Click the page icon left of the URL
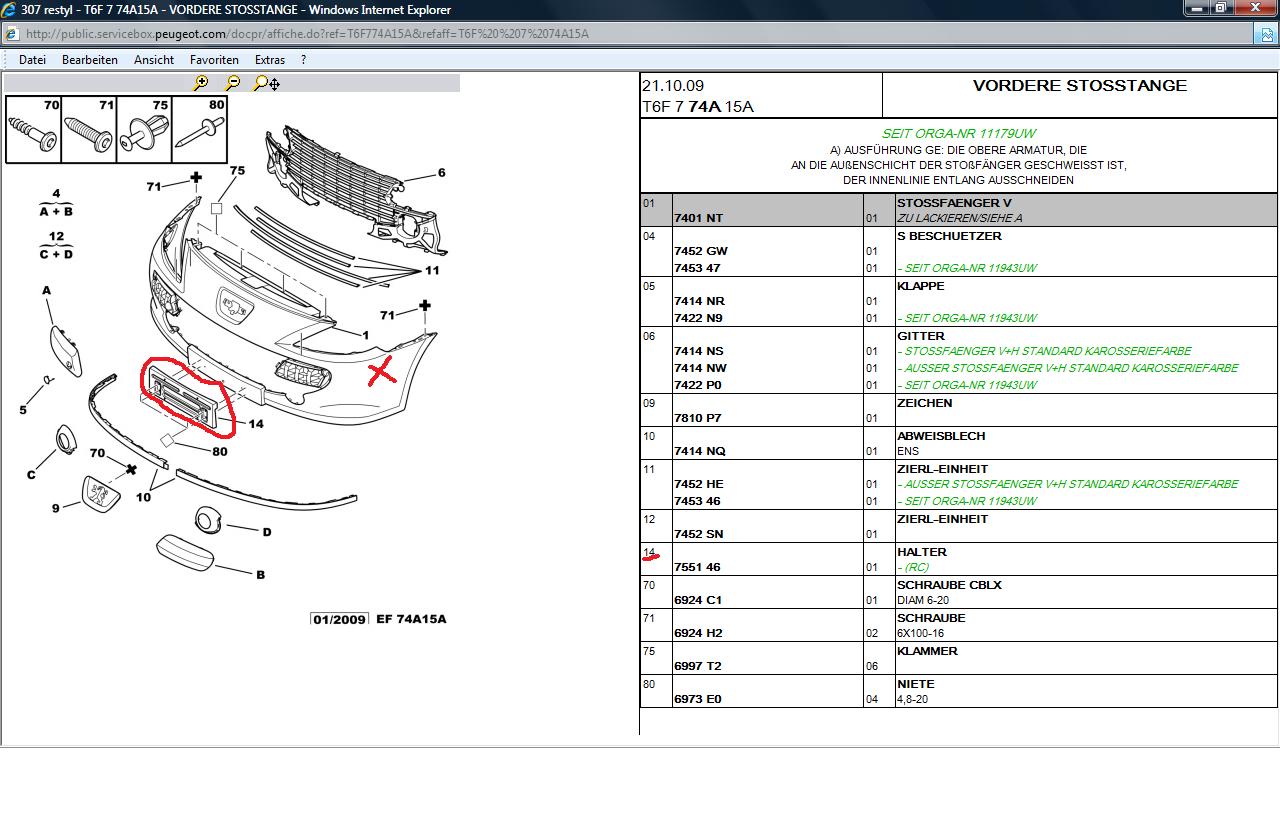This screenshot has width=1280, height=814. [13, 33]
